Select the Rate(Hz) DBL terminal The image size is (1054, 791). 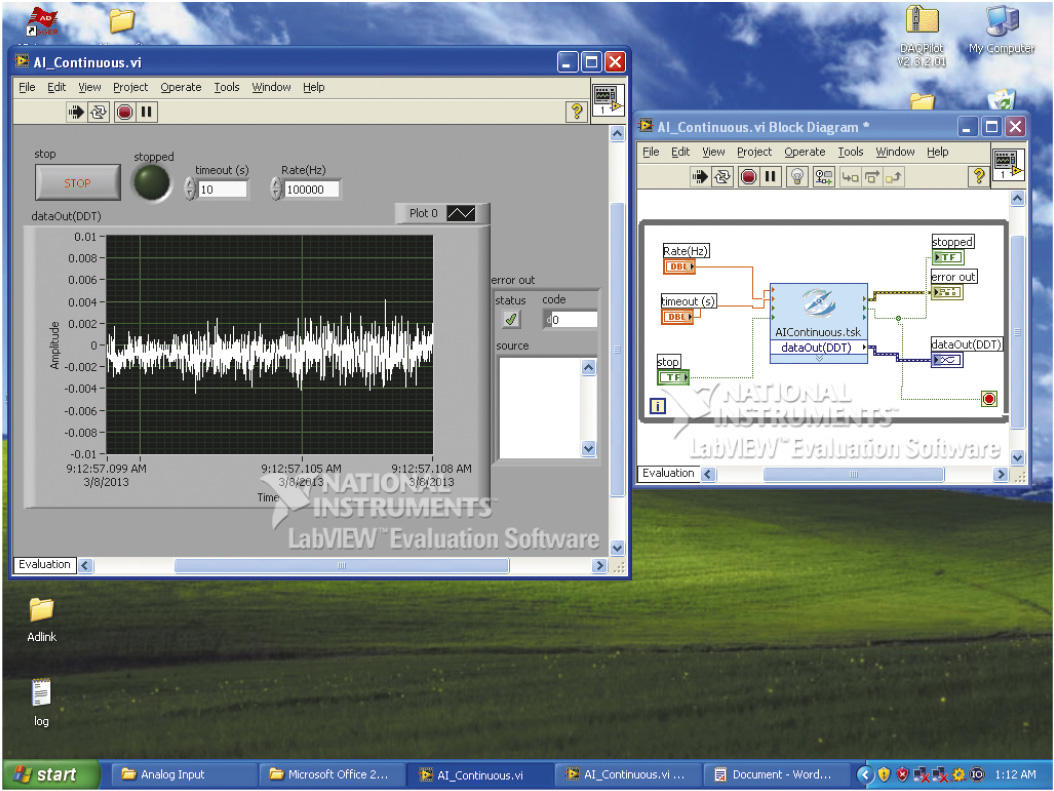[x=680, y=266]
